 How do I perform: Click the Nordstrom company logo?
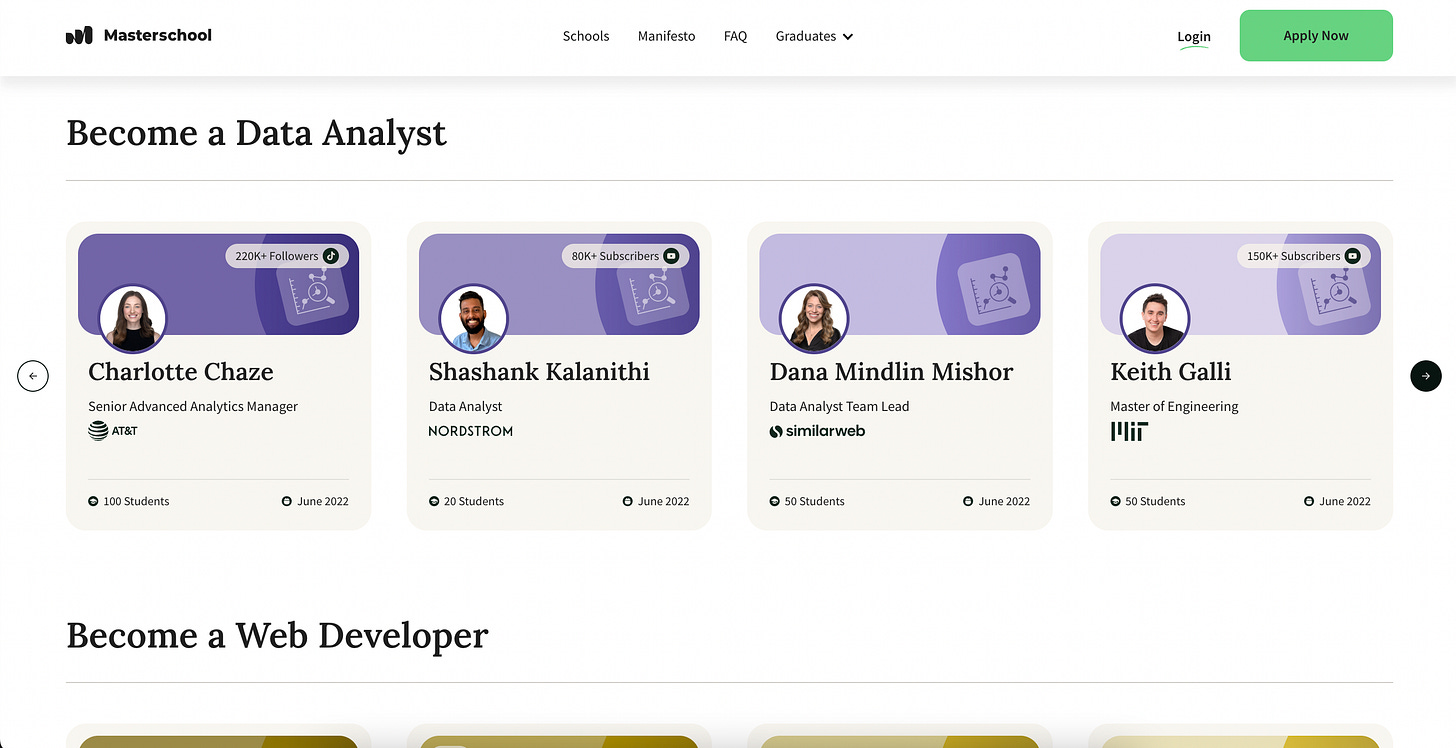pyautogui.click(x=470, y=431)
